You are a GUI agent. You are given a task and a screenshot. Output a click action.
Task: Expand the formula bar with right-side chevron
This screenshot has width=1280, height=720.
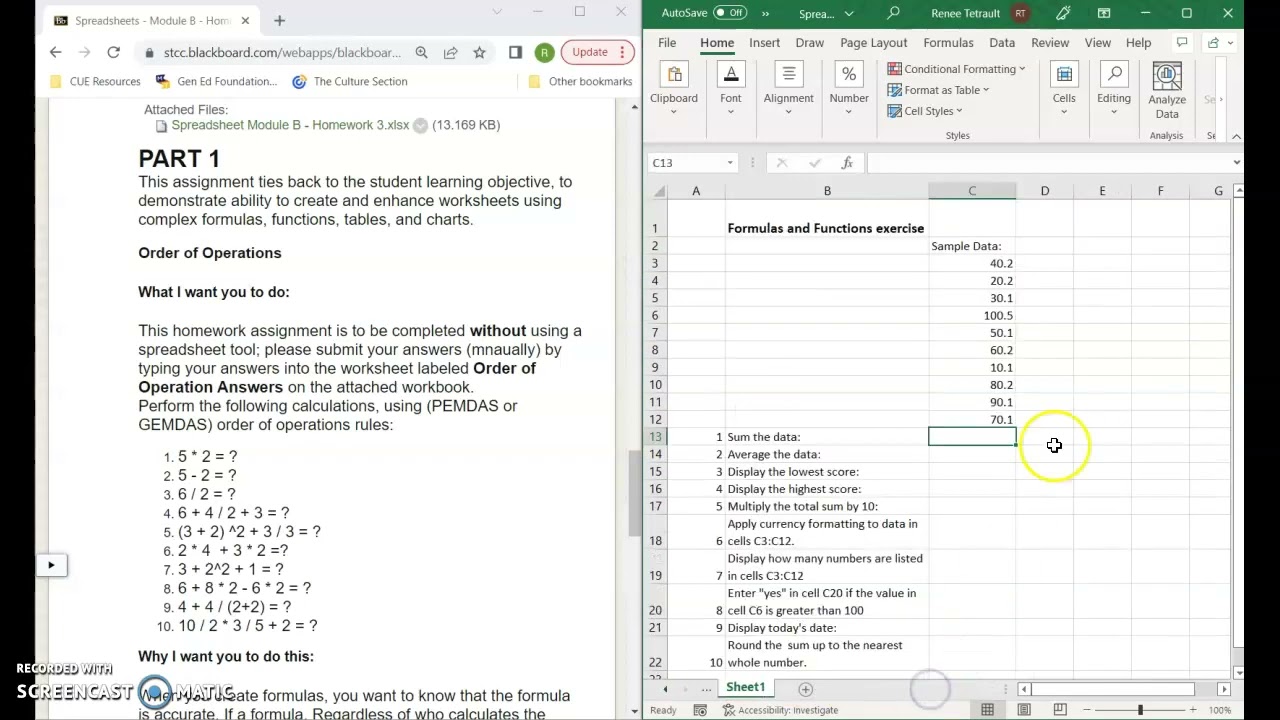point(1236,163)
